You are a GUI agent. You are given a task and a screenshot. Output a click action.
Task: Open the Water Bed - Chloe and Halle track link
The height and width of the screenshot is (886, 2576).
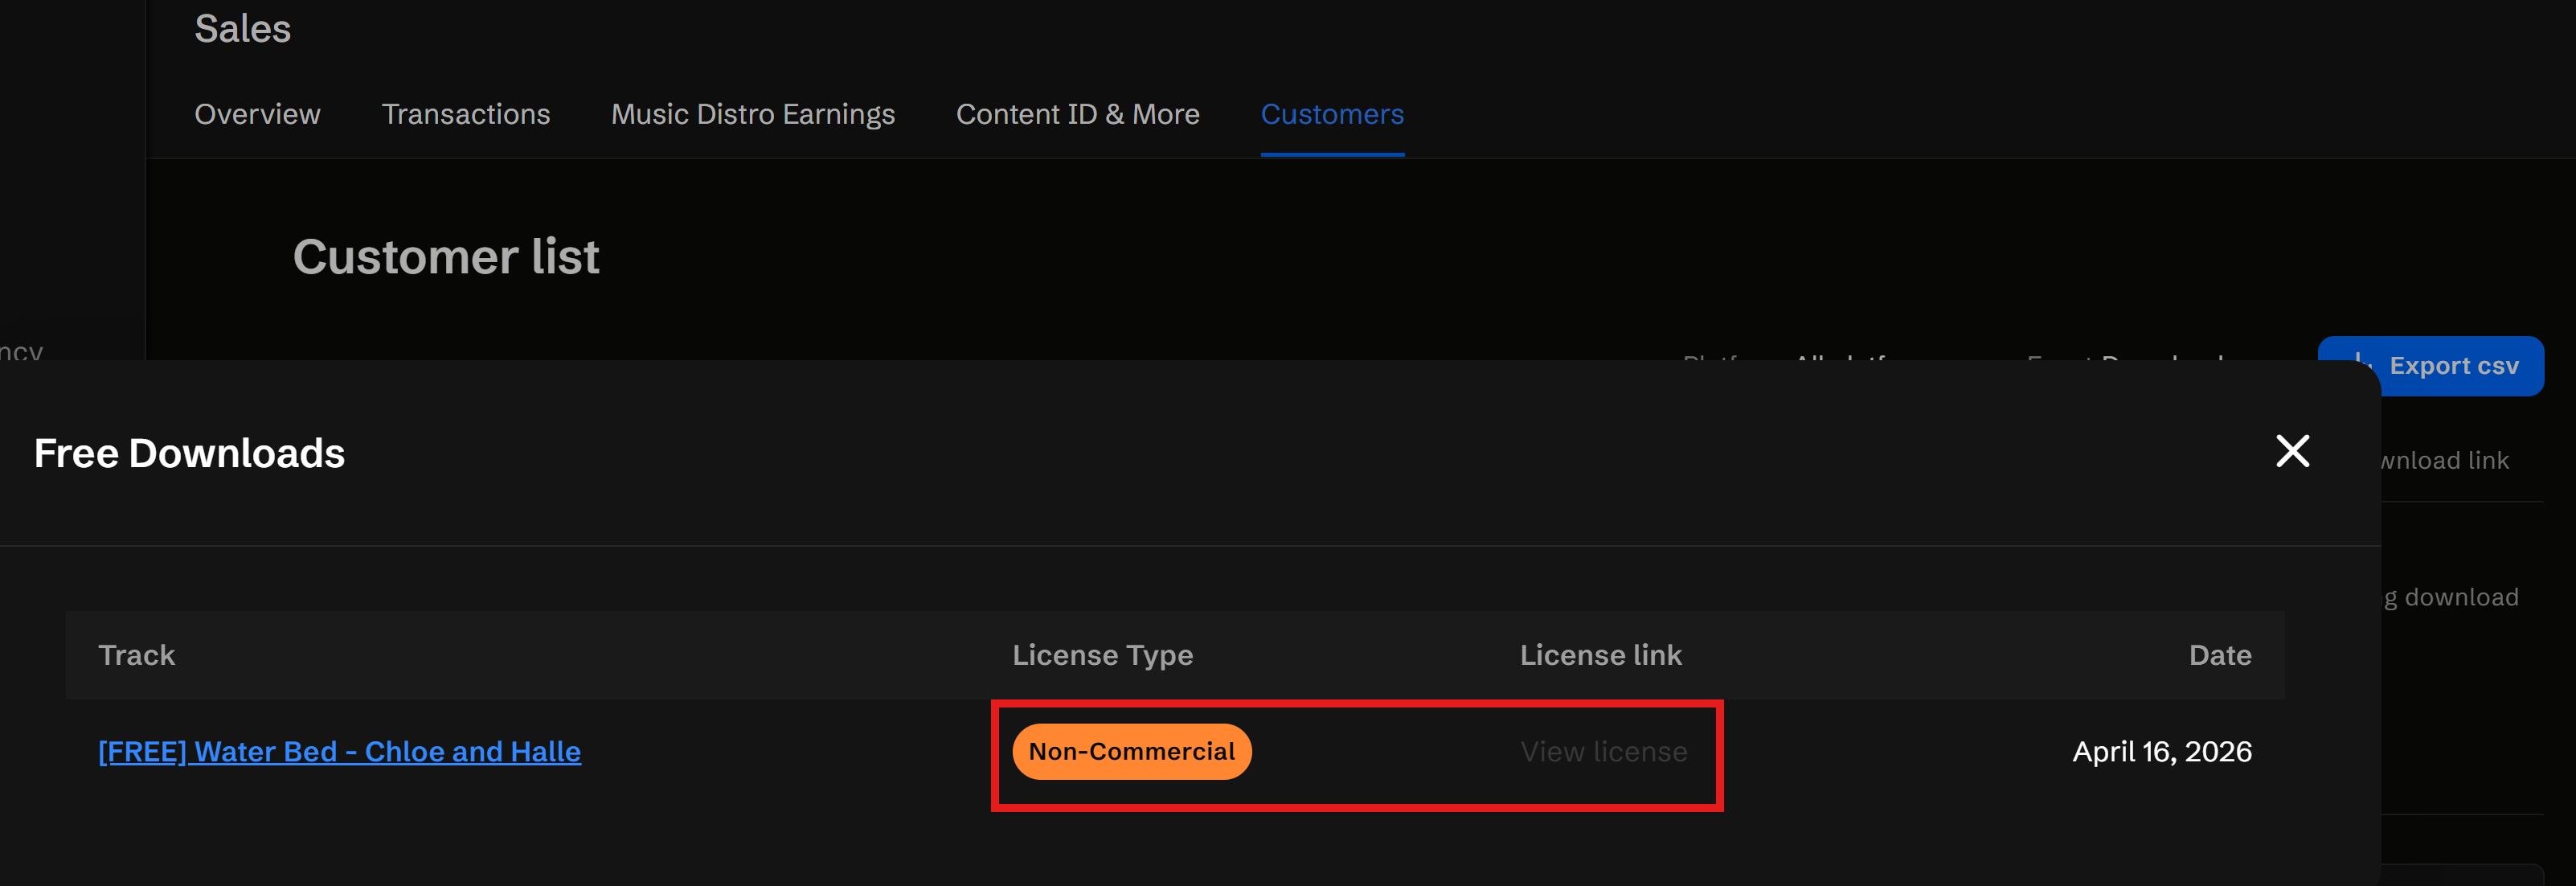pos(340,751)
